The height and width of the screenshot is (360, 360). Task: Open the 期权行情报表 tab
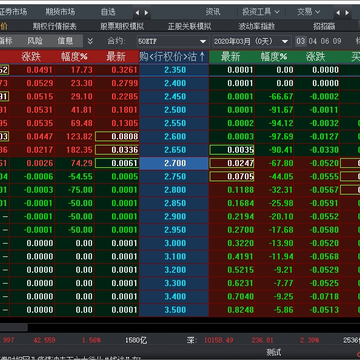coord(55,26)
